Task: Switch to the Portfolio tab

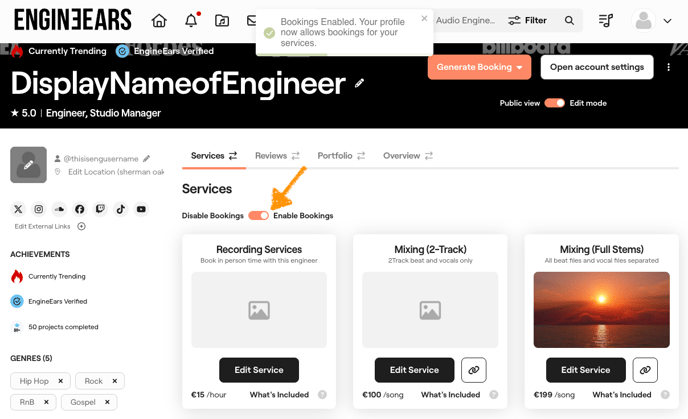Action: coord(341,156)
